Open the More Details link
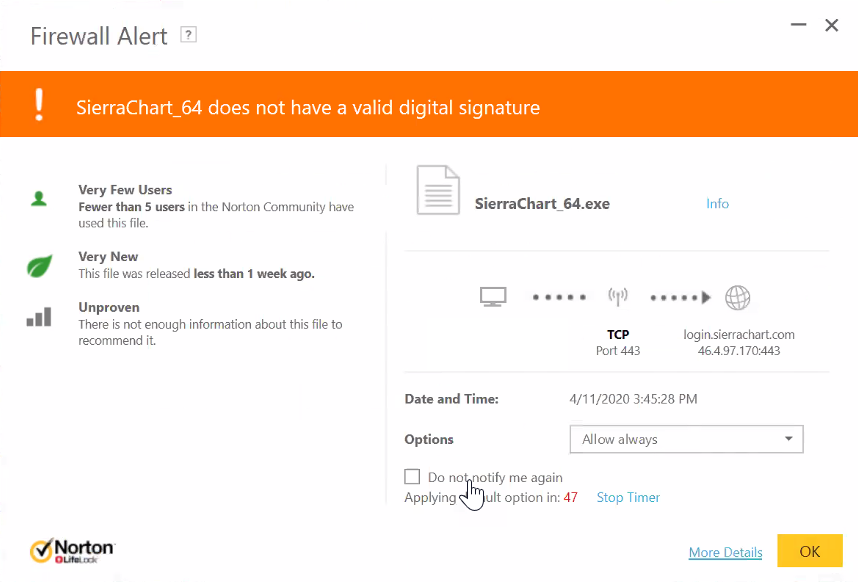This screenshot has height=582, width=858. 725,552
